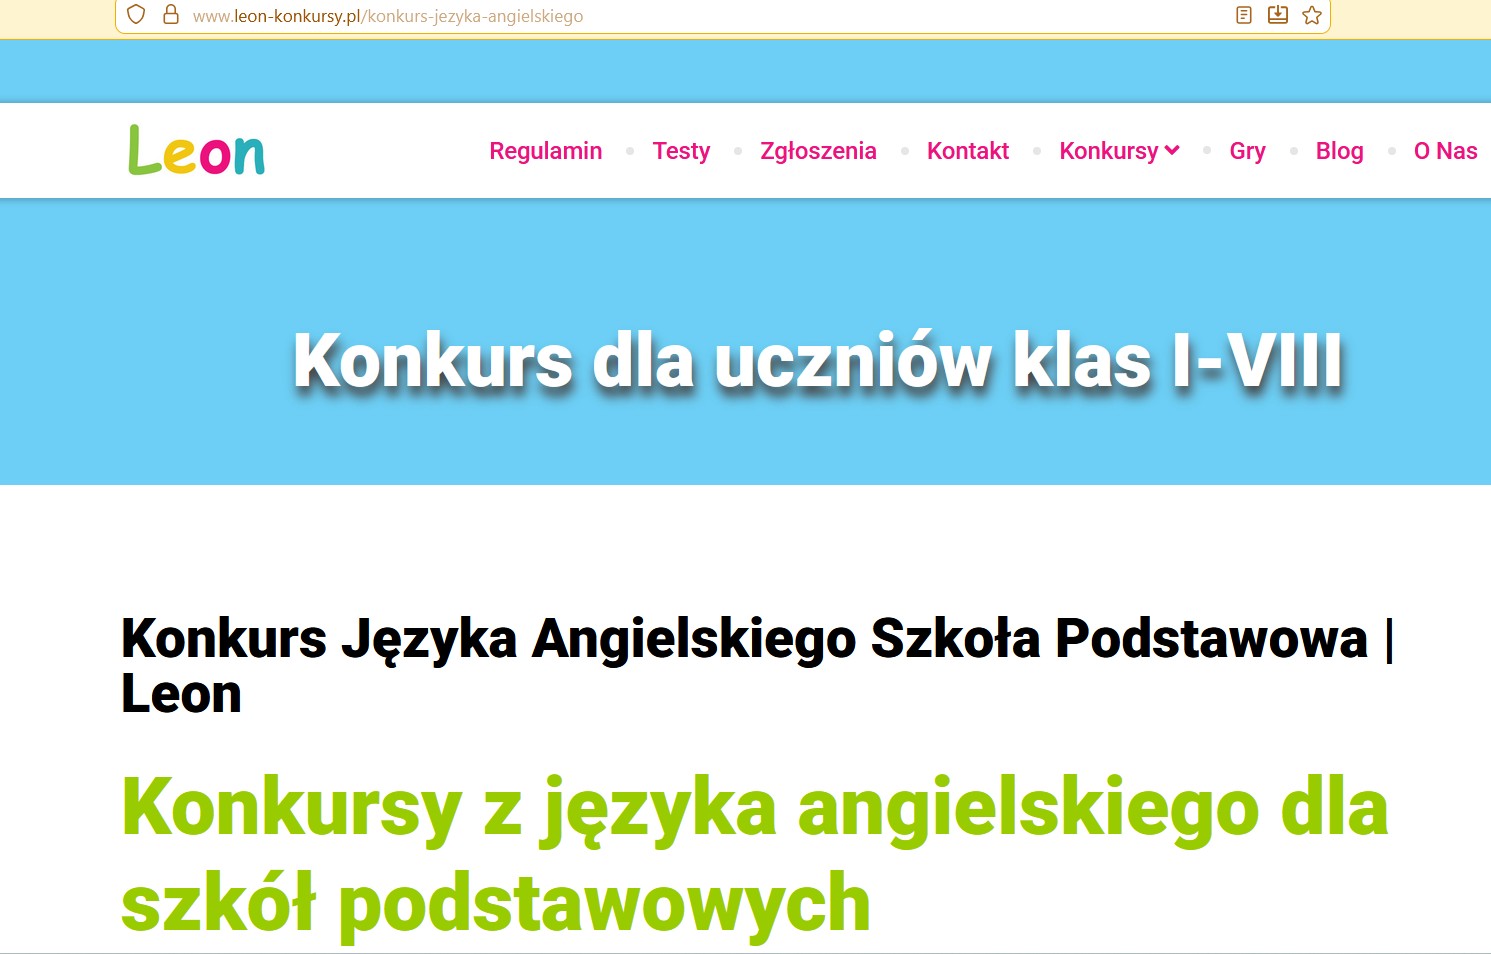Click the Konkursy menu label

coord(1108,151)
